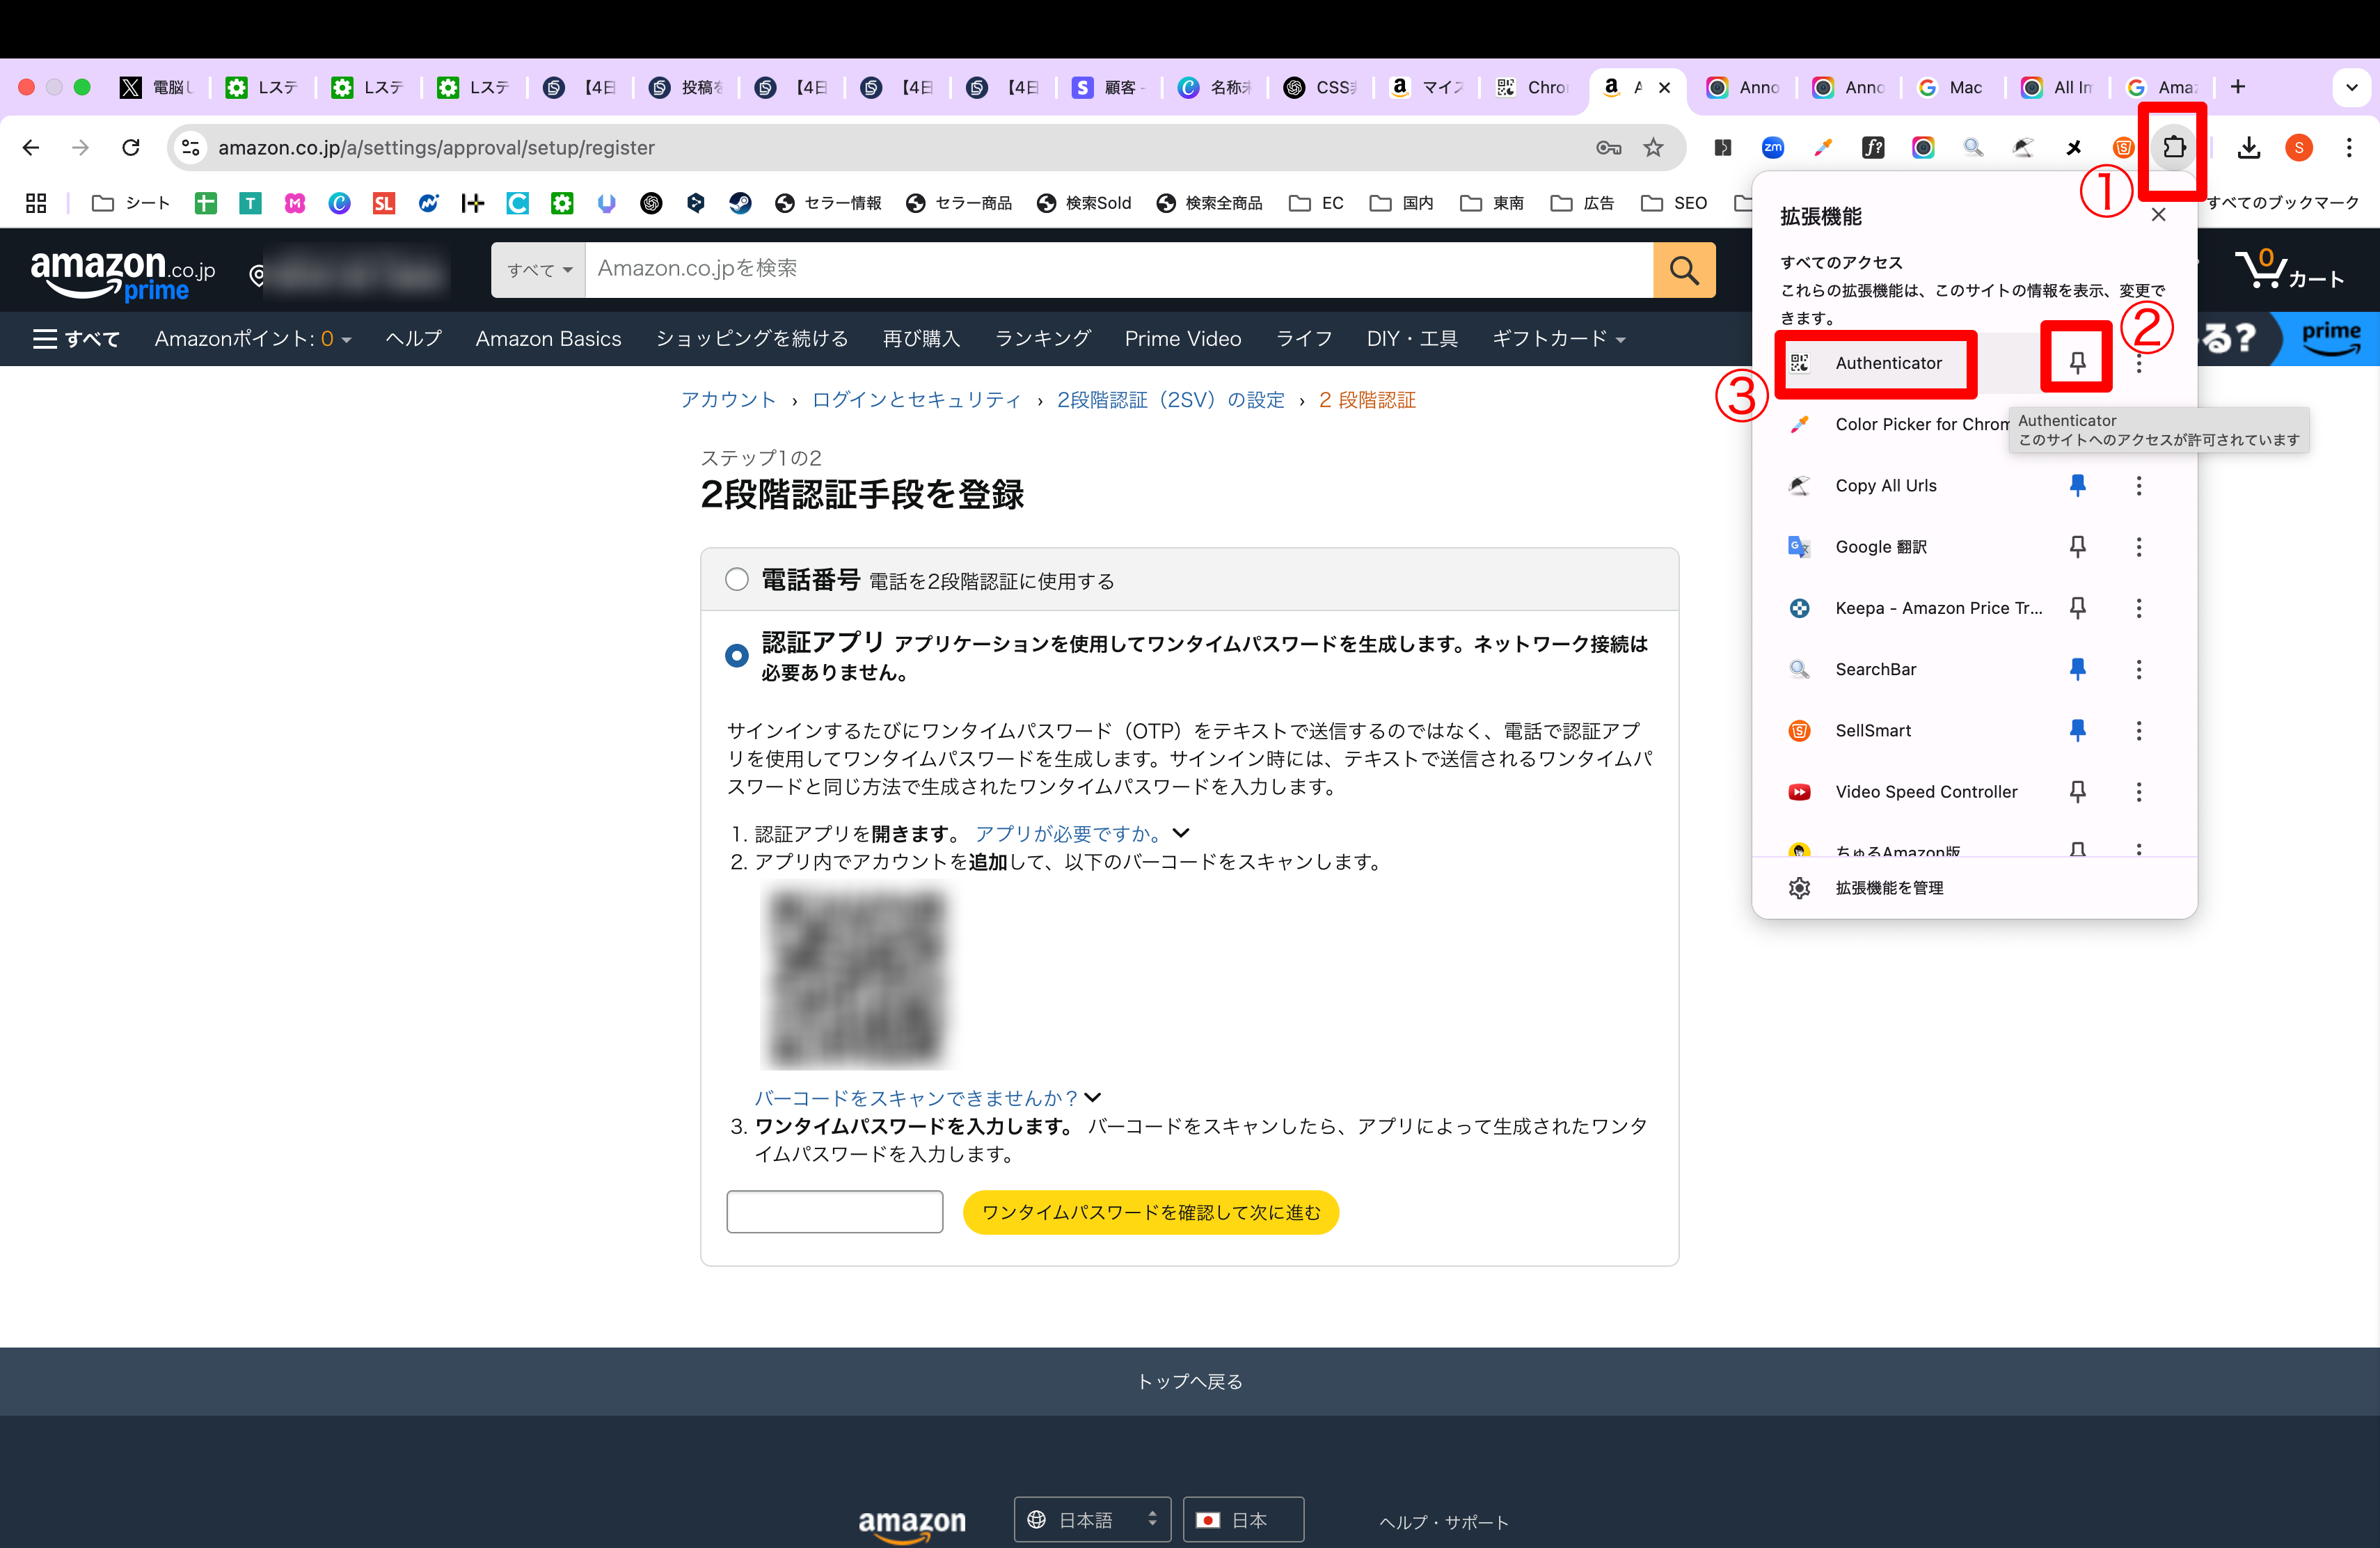Screen dimensions: 2380x1548
Task: Open the セラー情報 bookmark
Action: [x=828, y=203]
